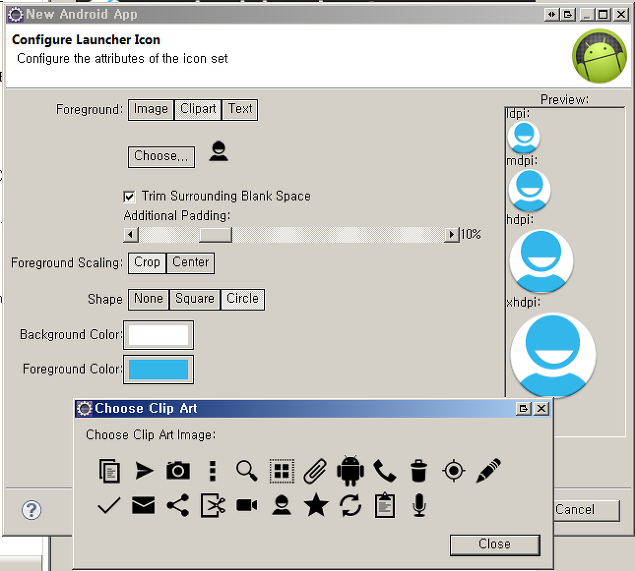Open the Background Color picker

pos(158,335)
